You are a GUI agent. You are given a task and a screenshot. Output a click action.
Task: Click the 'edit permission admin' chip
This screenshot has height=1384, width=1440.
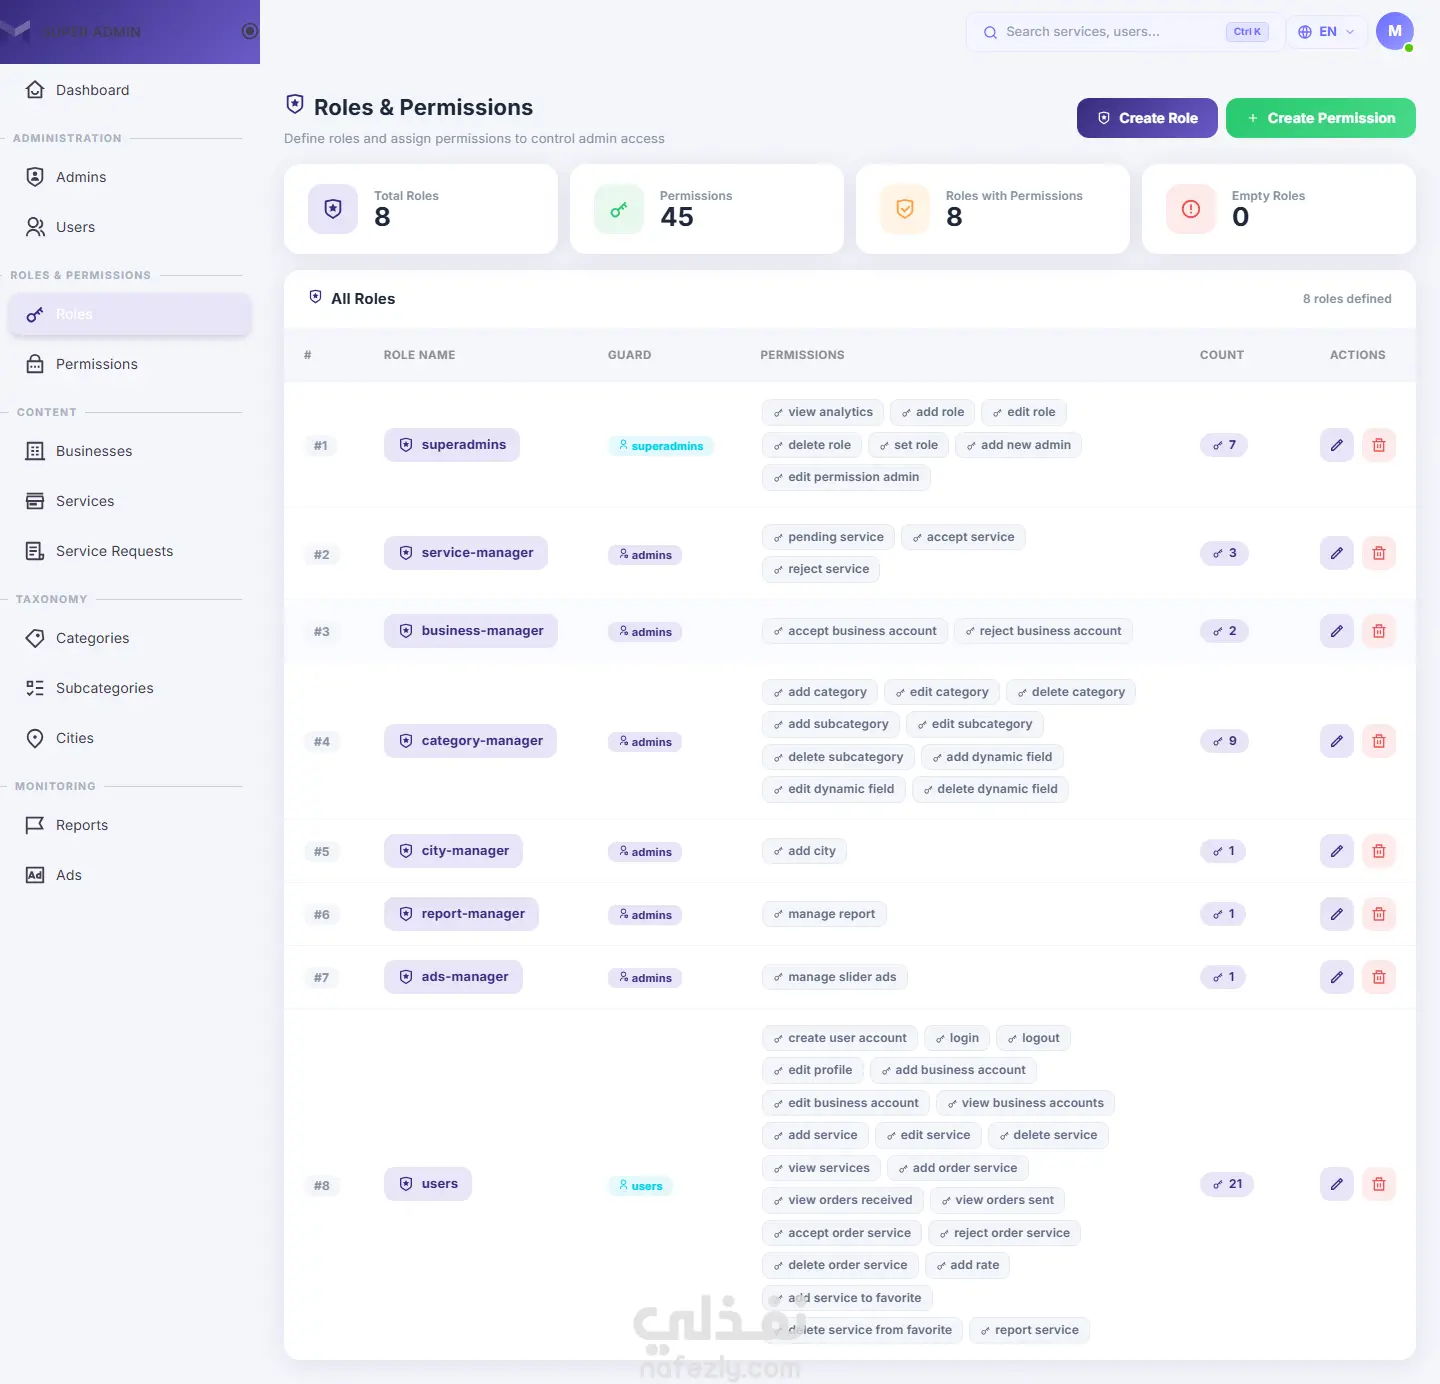point(846,477)
